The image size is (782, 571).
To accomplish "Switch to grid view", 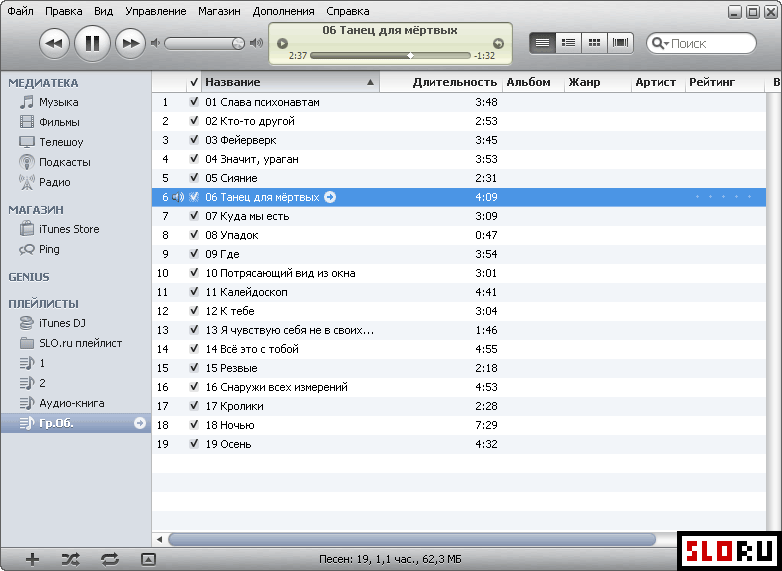I will coord(595,43).
